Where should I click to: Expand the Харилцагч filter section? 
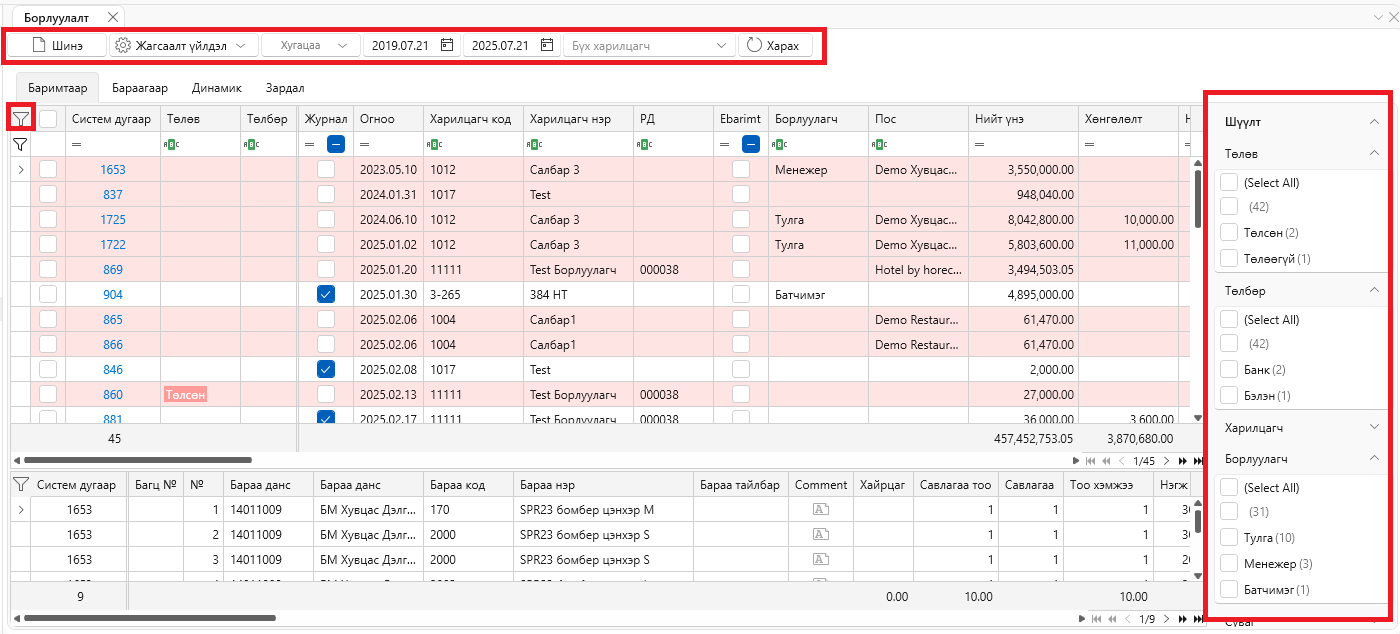[1374, 427]
